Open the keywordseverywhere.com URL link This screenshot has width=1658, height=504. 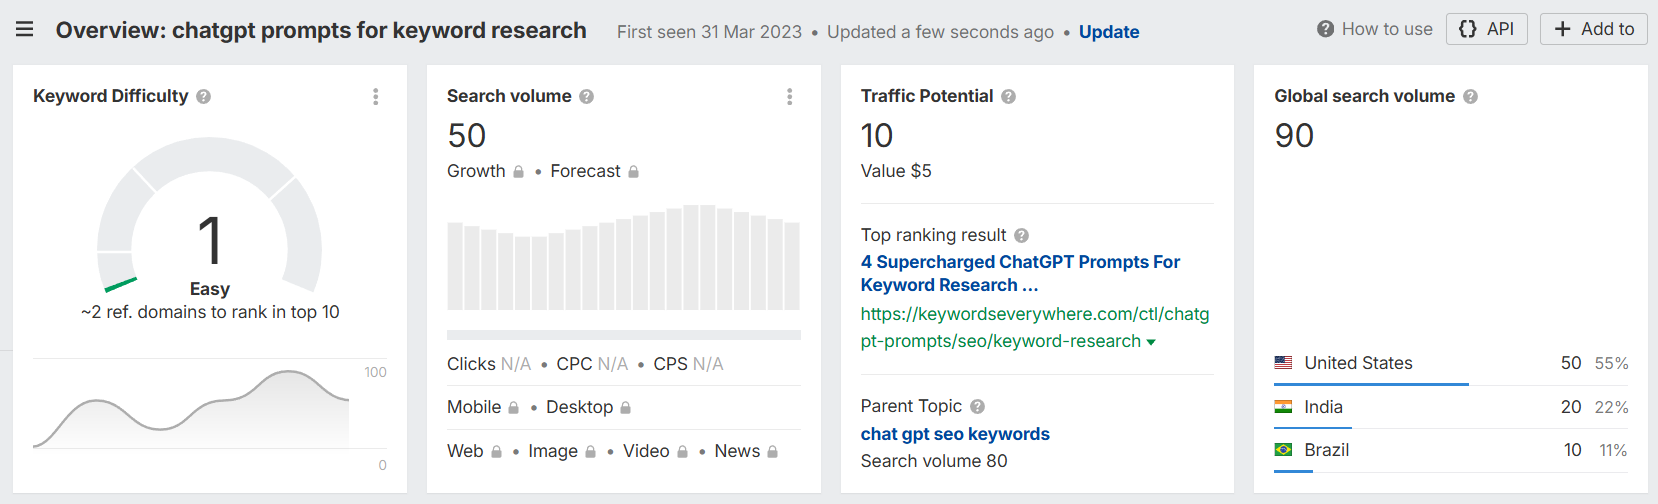[x=1035, y=328]
